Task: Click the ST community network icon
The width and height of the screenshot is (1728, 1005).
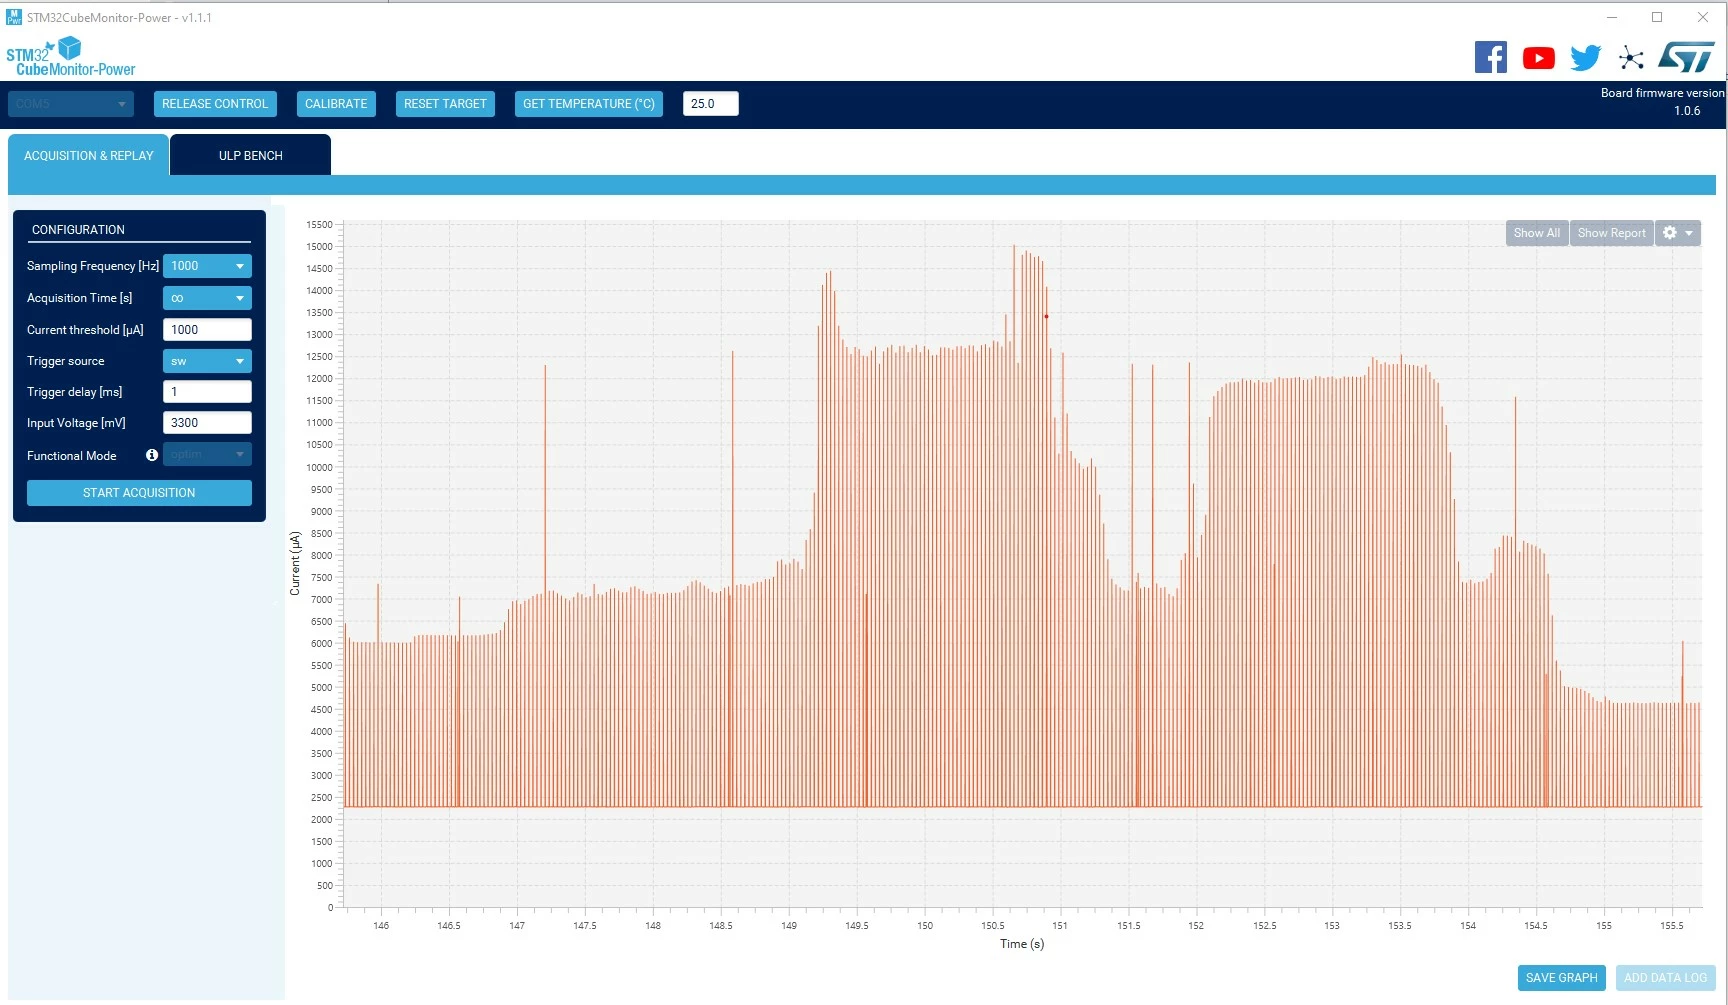Action: point(1631,58)
